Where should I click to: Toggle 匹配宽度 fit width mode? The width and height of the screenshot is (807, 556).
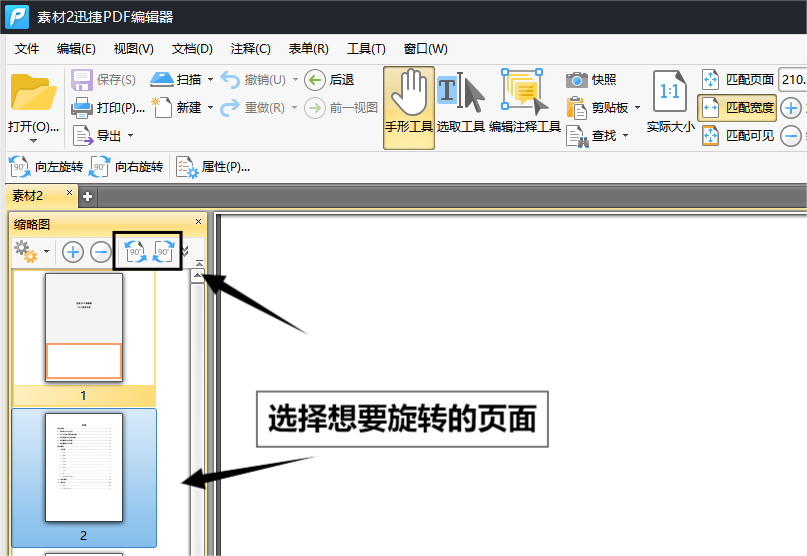click(x=738, y=108)
